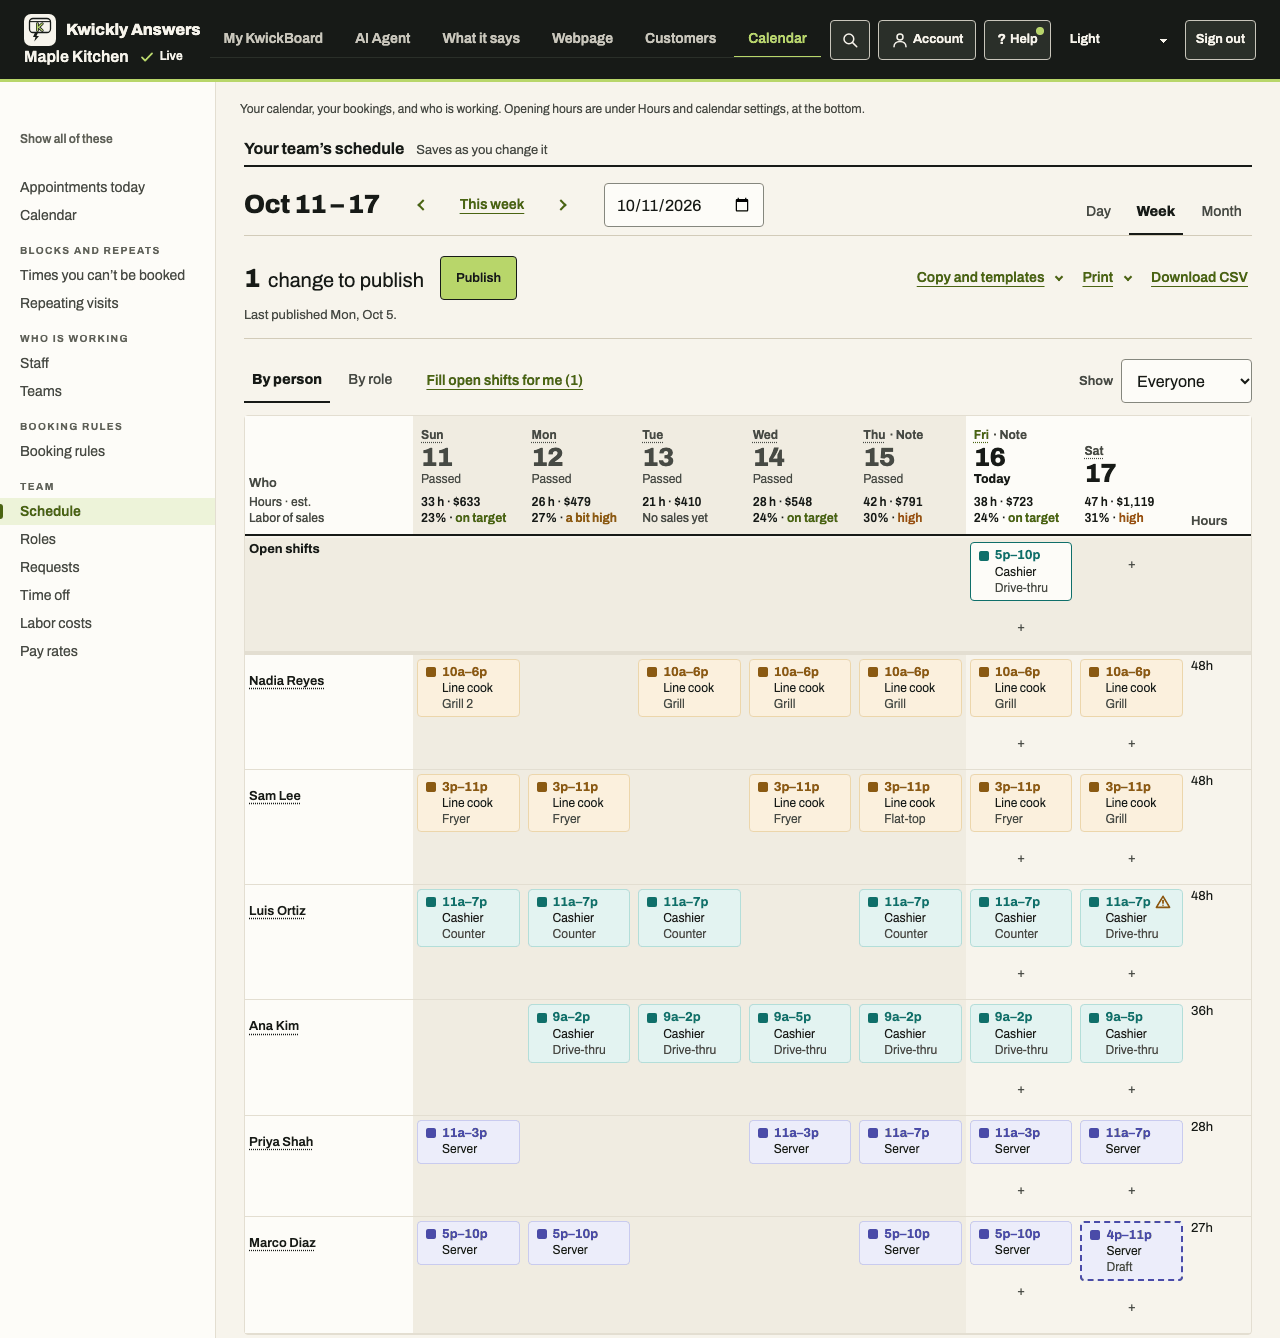Screen dimensions: 1280x1338
Task: Click Download CSV link
Action: (x=1199, y=278)
